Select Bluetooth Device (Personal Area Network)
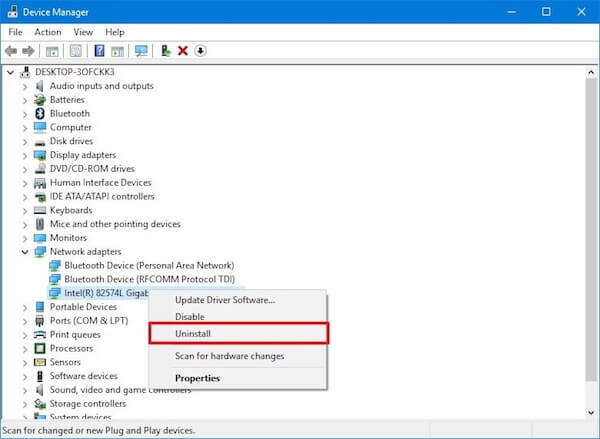The height and width of the screenshot is (439, 600). tap(149, 265)
